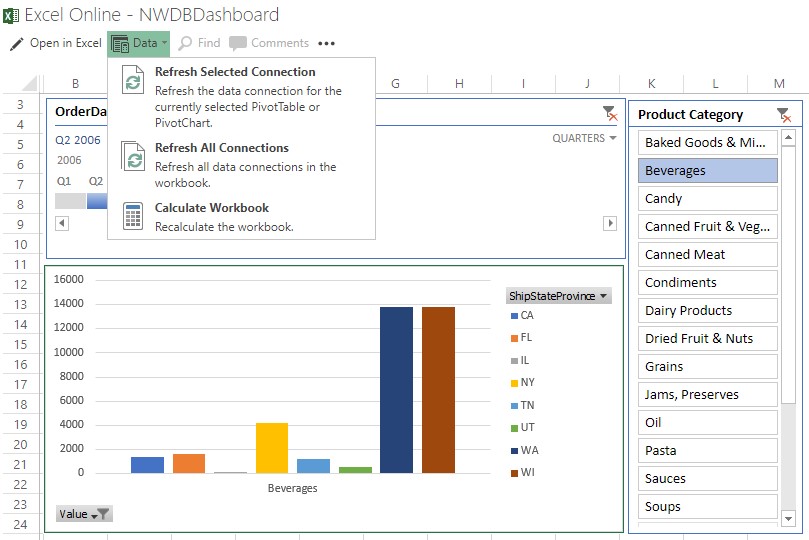
Task: Toggle the Canned Fruit & Vegetables slicer item
Action: (x=707, y=226)
